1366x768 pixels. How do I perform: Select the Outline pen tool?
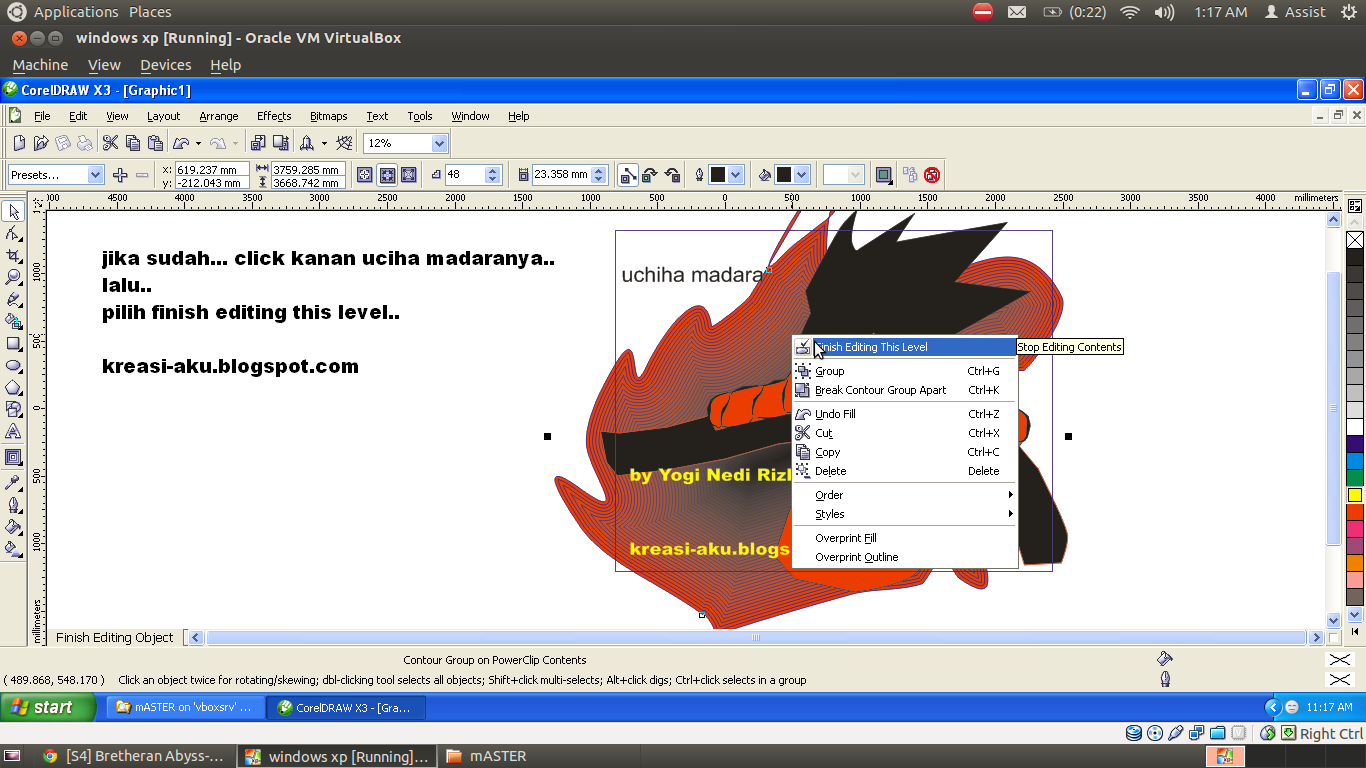pyautogui.click(x=14, y=504)
